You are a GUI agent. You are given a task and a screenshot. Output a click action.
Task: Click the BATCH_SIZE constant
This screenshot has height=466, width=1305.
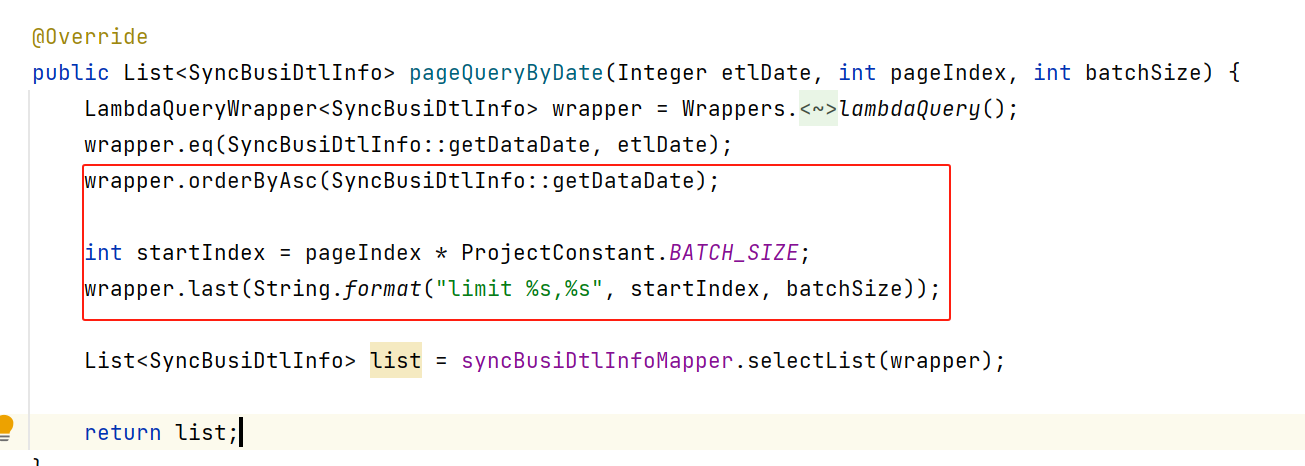(x=733, y=252)
